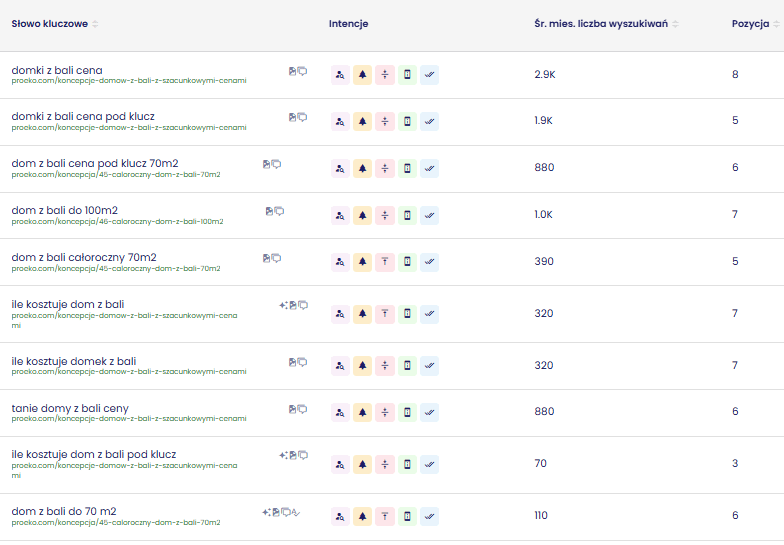Click speech bubble icon beside tanie domy z bali ceny

[x=302, y=410]
